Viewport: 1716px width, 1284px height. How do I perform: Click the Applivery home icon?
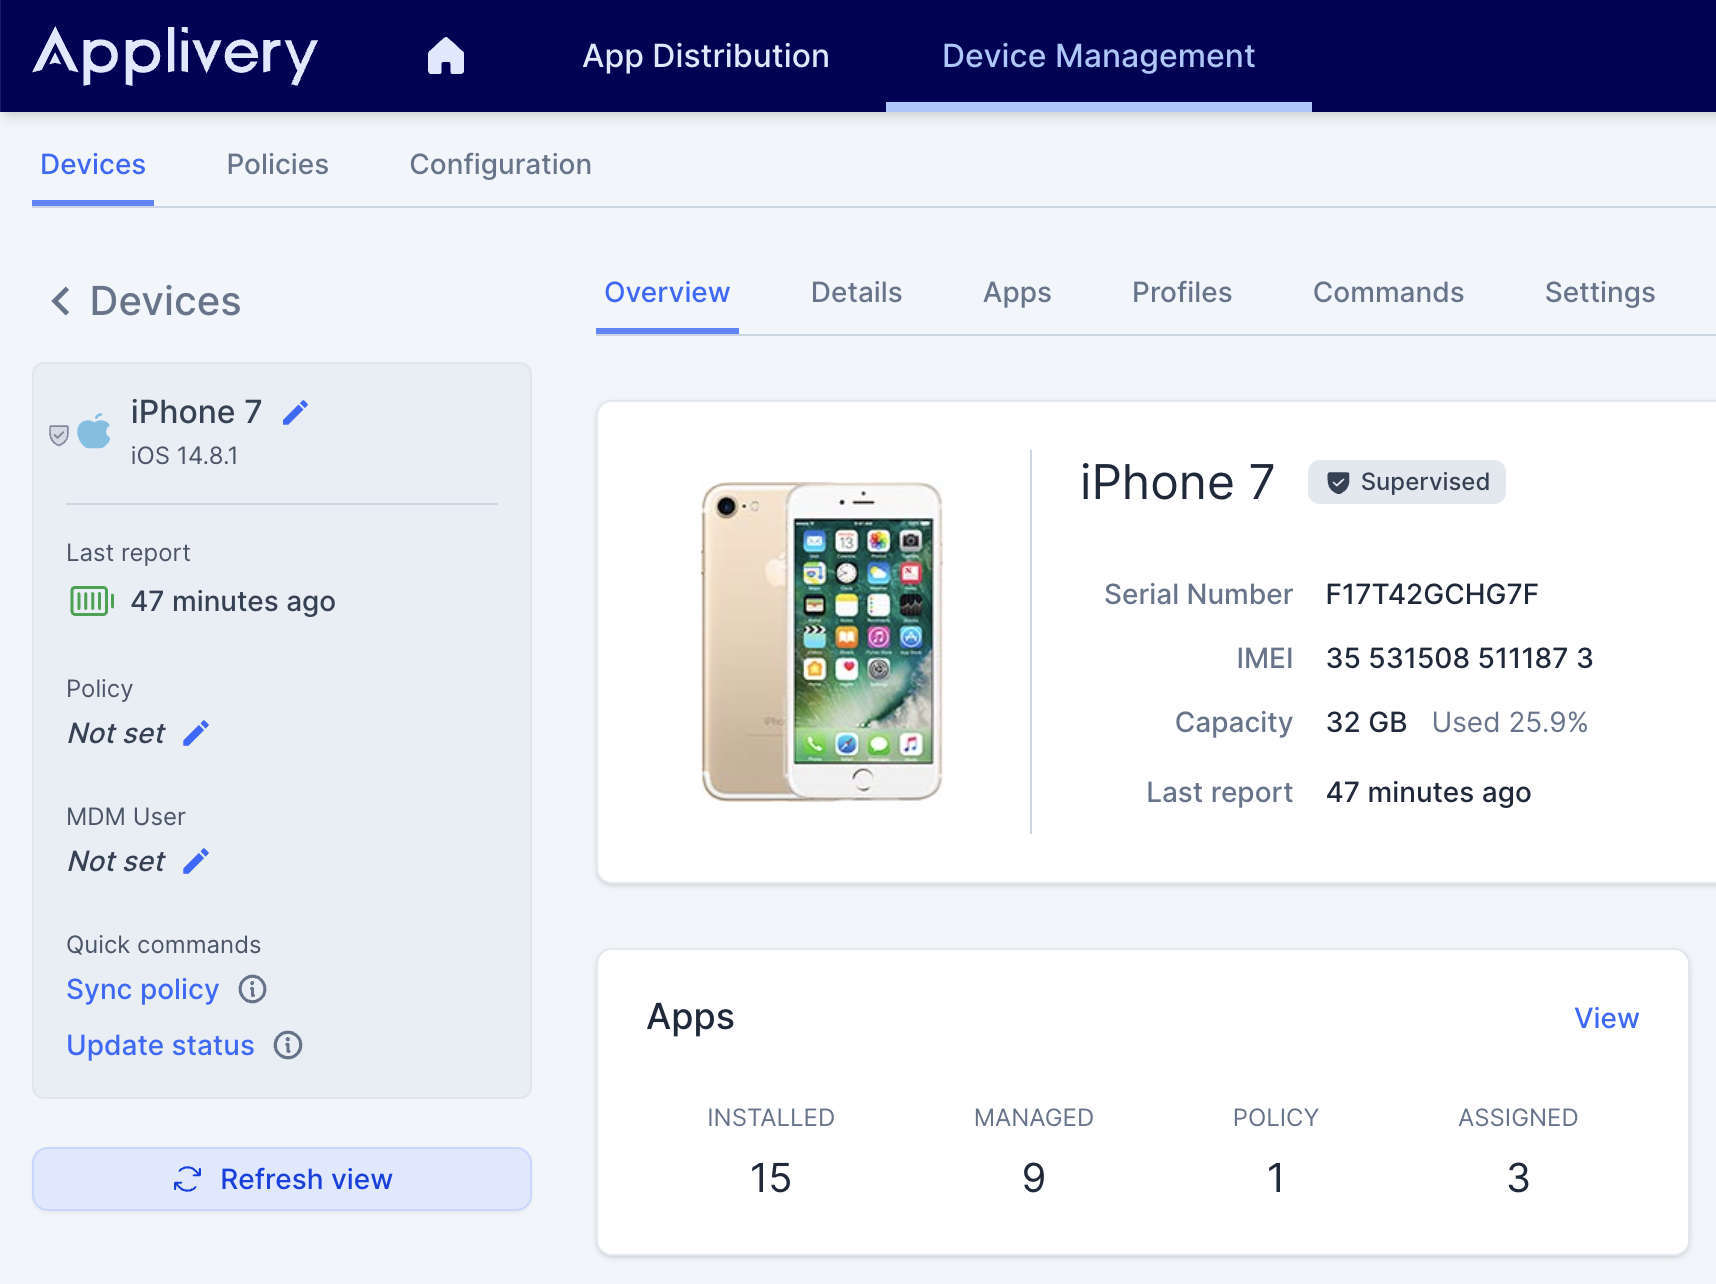[446, 56]
